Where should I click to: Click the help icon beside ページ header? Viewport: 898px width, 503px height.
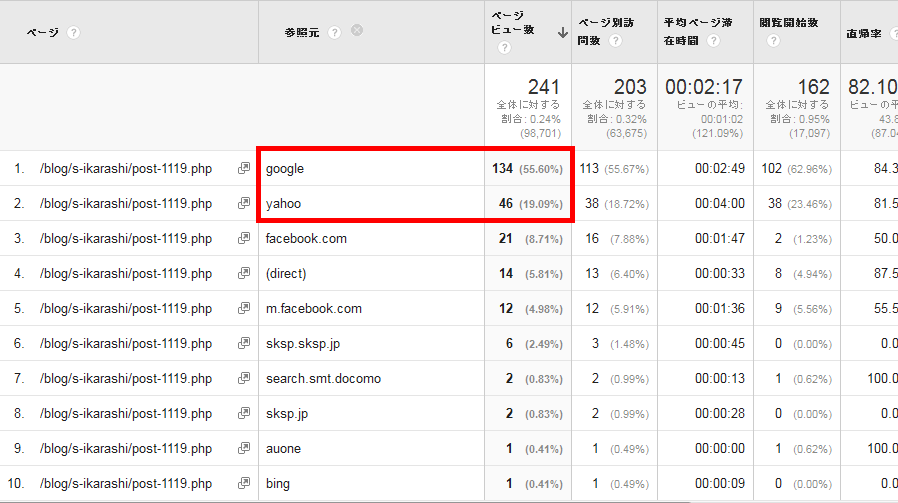pyautogui.click(x=74, y=32)
